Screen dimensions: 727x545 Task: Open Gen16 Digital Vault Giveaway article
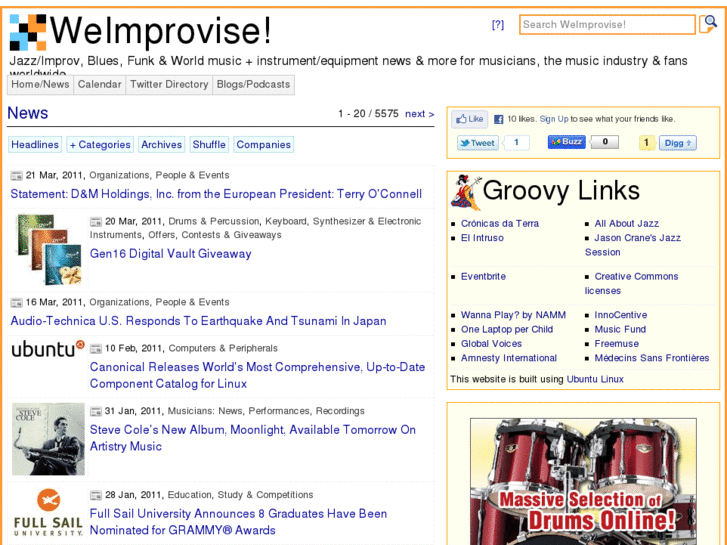pyautogui.click(x=171, y=254)
